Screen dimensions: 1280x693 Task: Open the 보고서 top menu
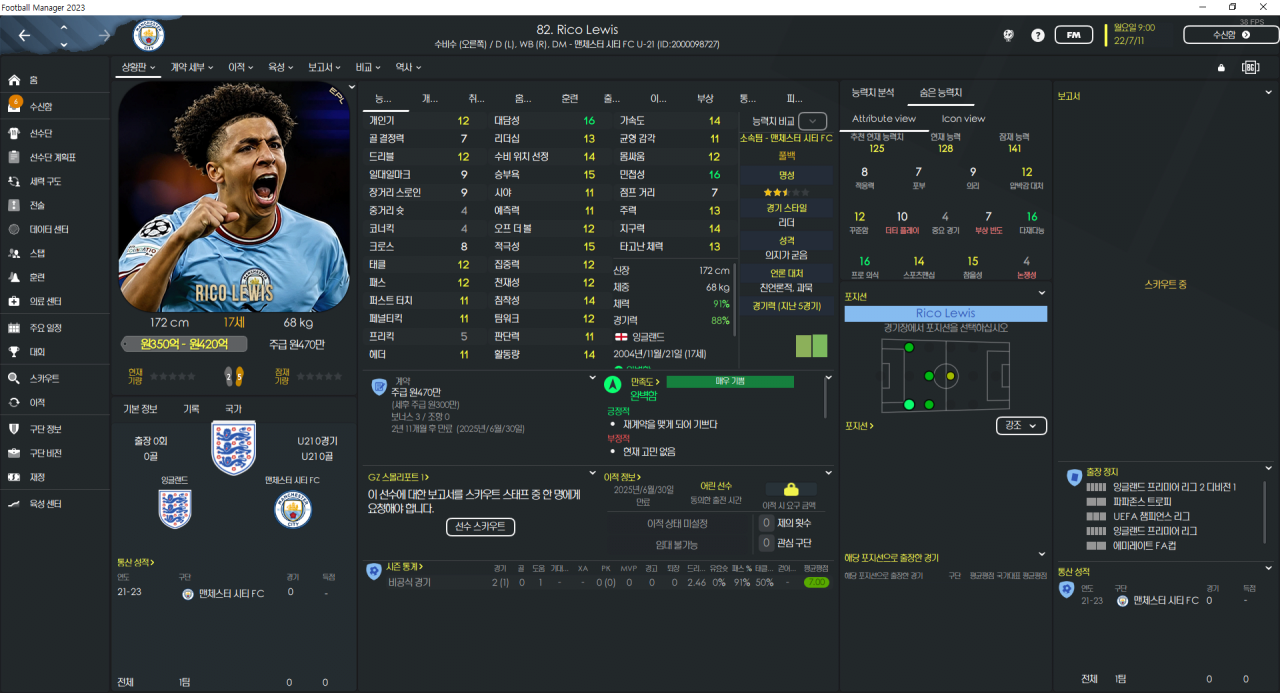coord(325,67)
